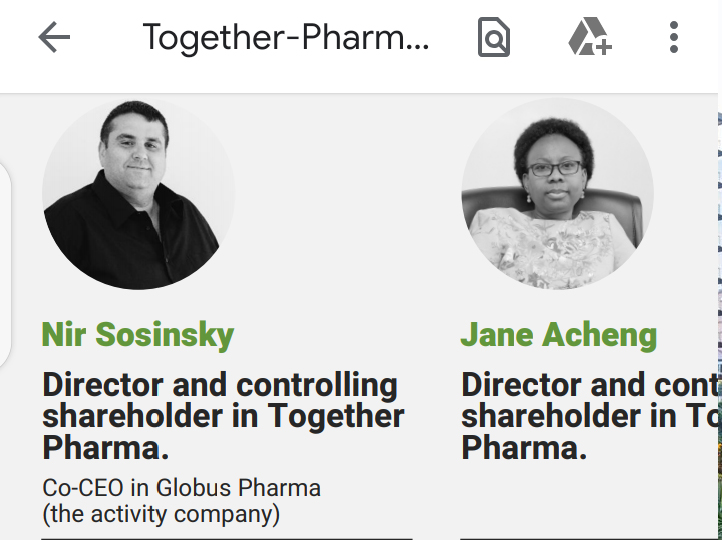Tap the empty toolbar area beside the back arrow
Image resolution: width=722 pixels, height=540 pixels.
(x=106, y=37)
